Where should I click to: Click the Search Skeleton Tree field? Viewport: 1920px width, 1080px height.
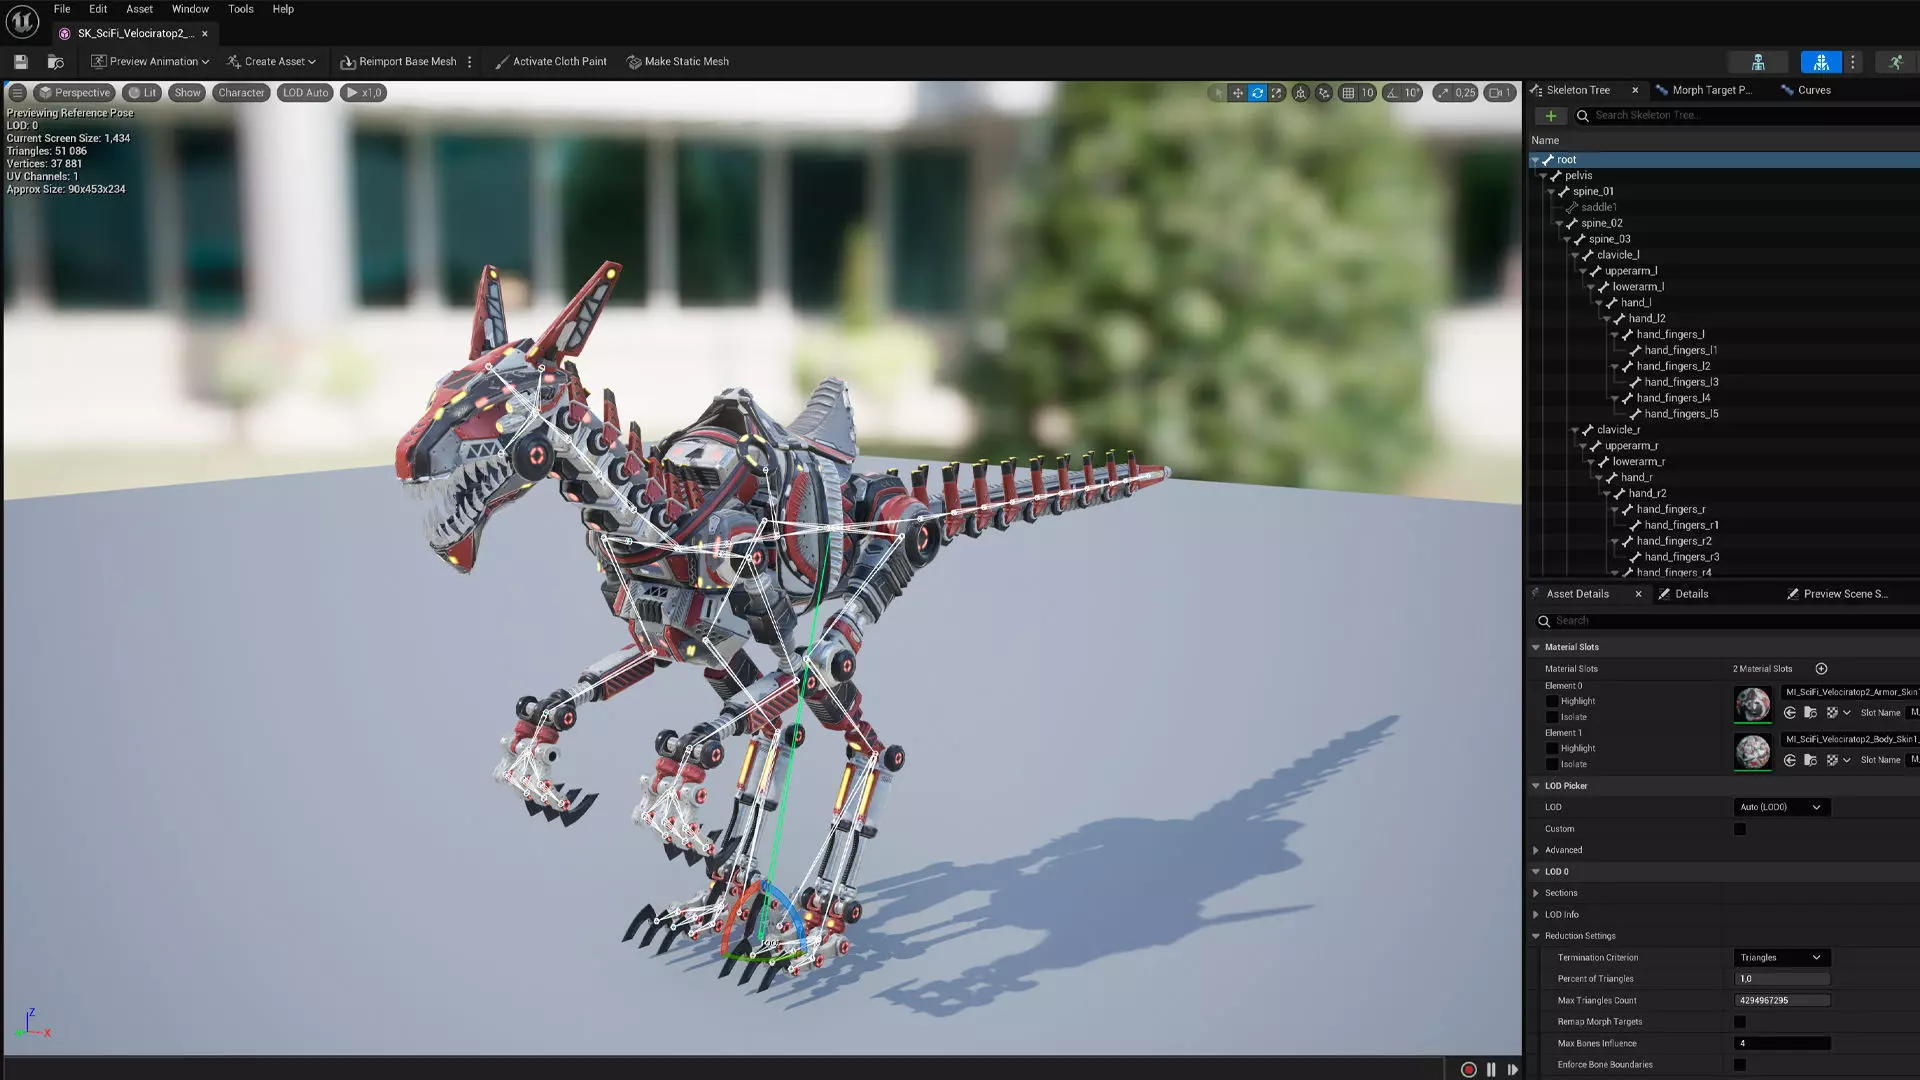click(1748, 116)
